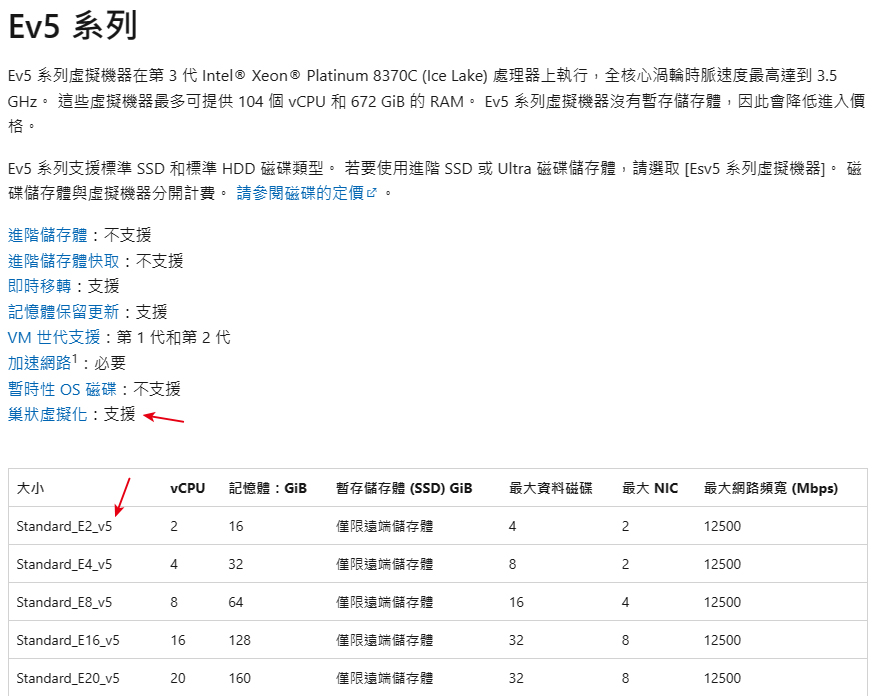Click the Standard_E20_v5 cell
Screen dimensions: 874x696
point(68,678)
